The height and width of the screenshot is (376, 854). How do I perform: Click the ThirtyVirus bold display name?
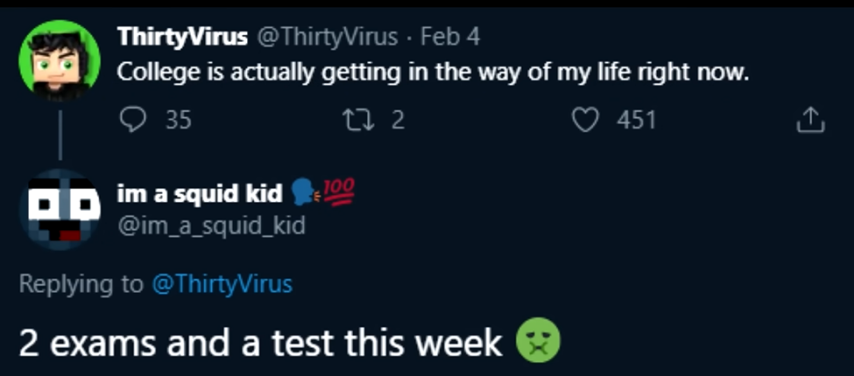pyautogui.click(x=182, y=37)
